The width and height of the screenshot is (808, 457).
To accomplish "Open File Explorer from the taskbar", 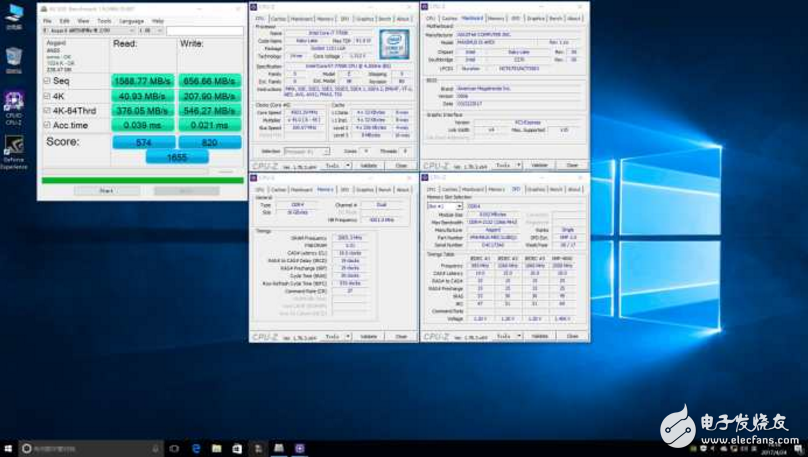I will click(218, 449).
